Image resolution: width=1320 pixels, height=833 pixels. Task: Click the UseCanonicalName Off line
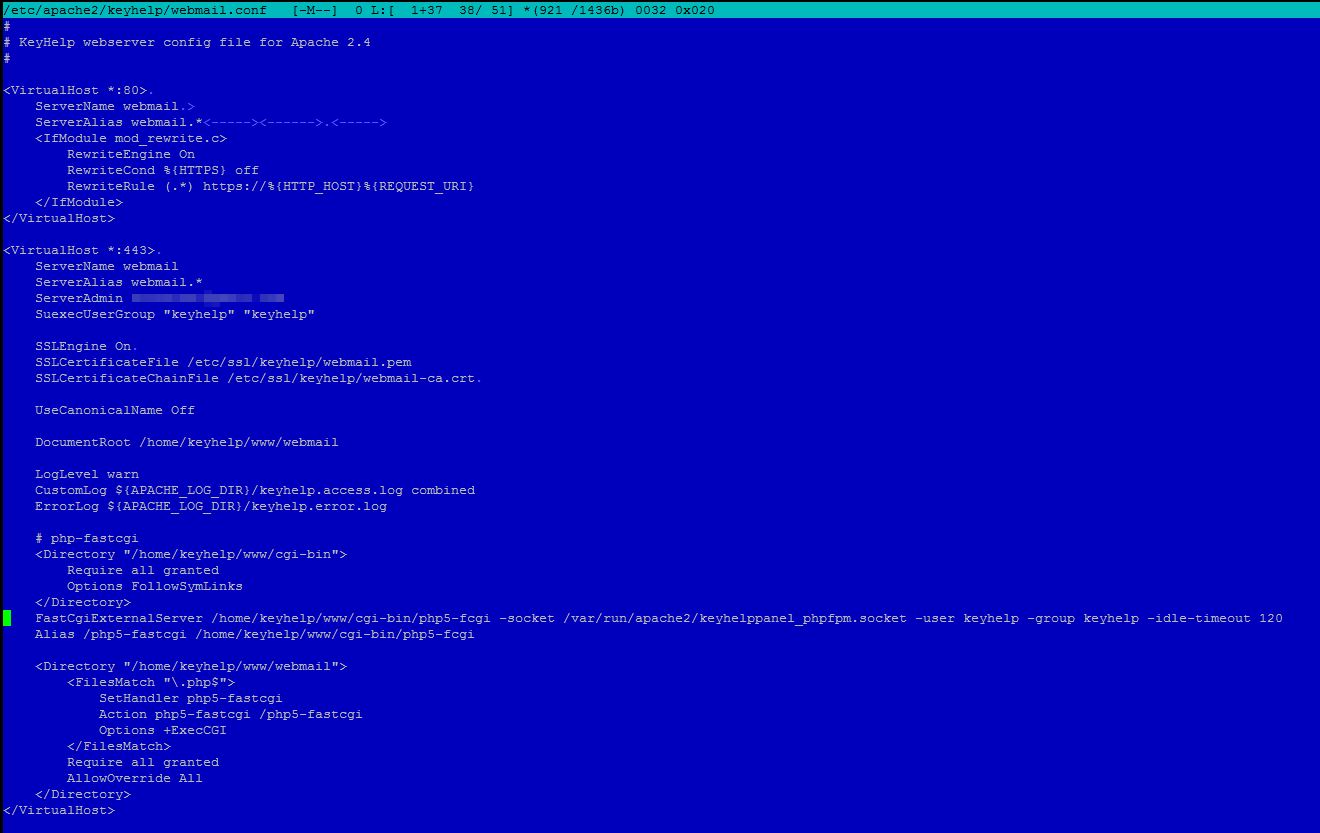click(114, 410)
